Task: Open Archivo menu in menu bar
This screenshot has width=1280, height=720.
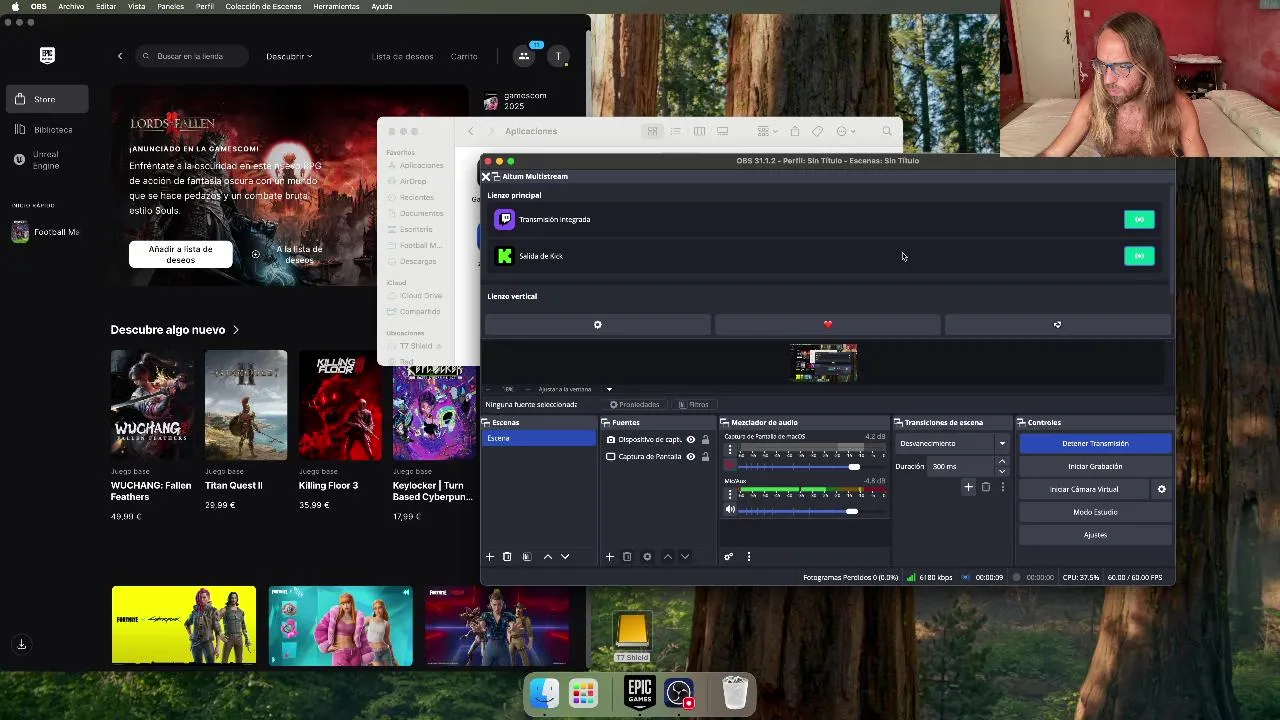Action: 71,6
